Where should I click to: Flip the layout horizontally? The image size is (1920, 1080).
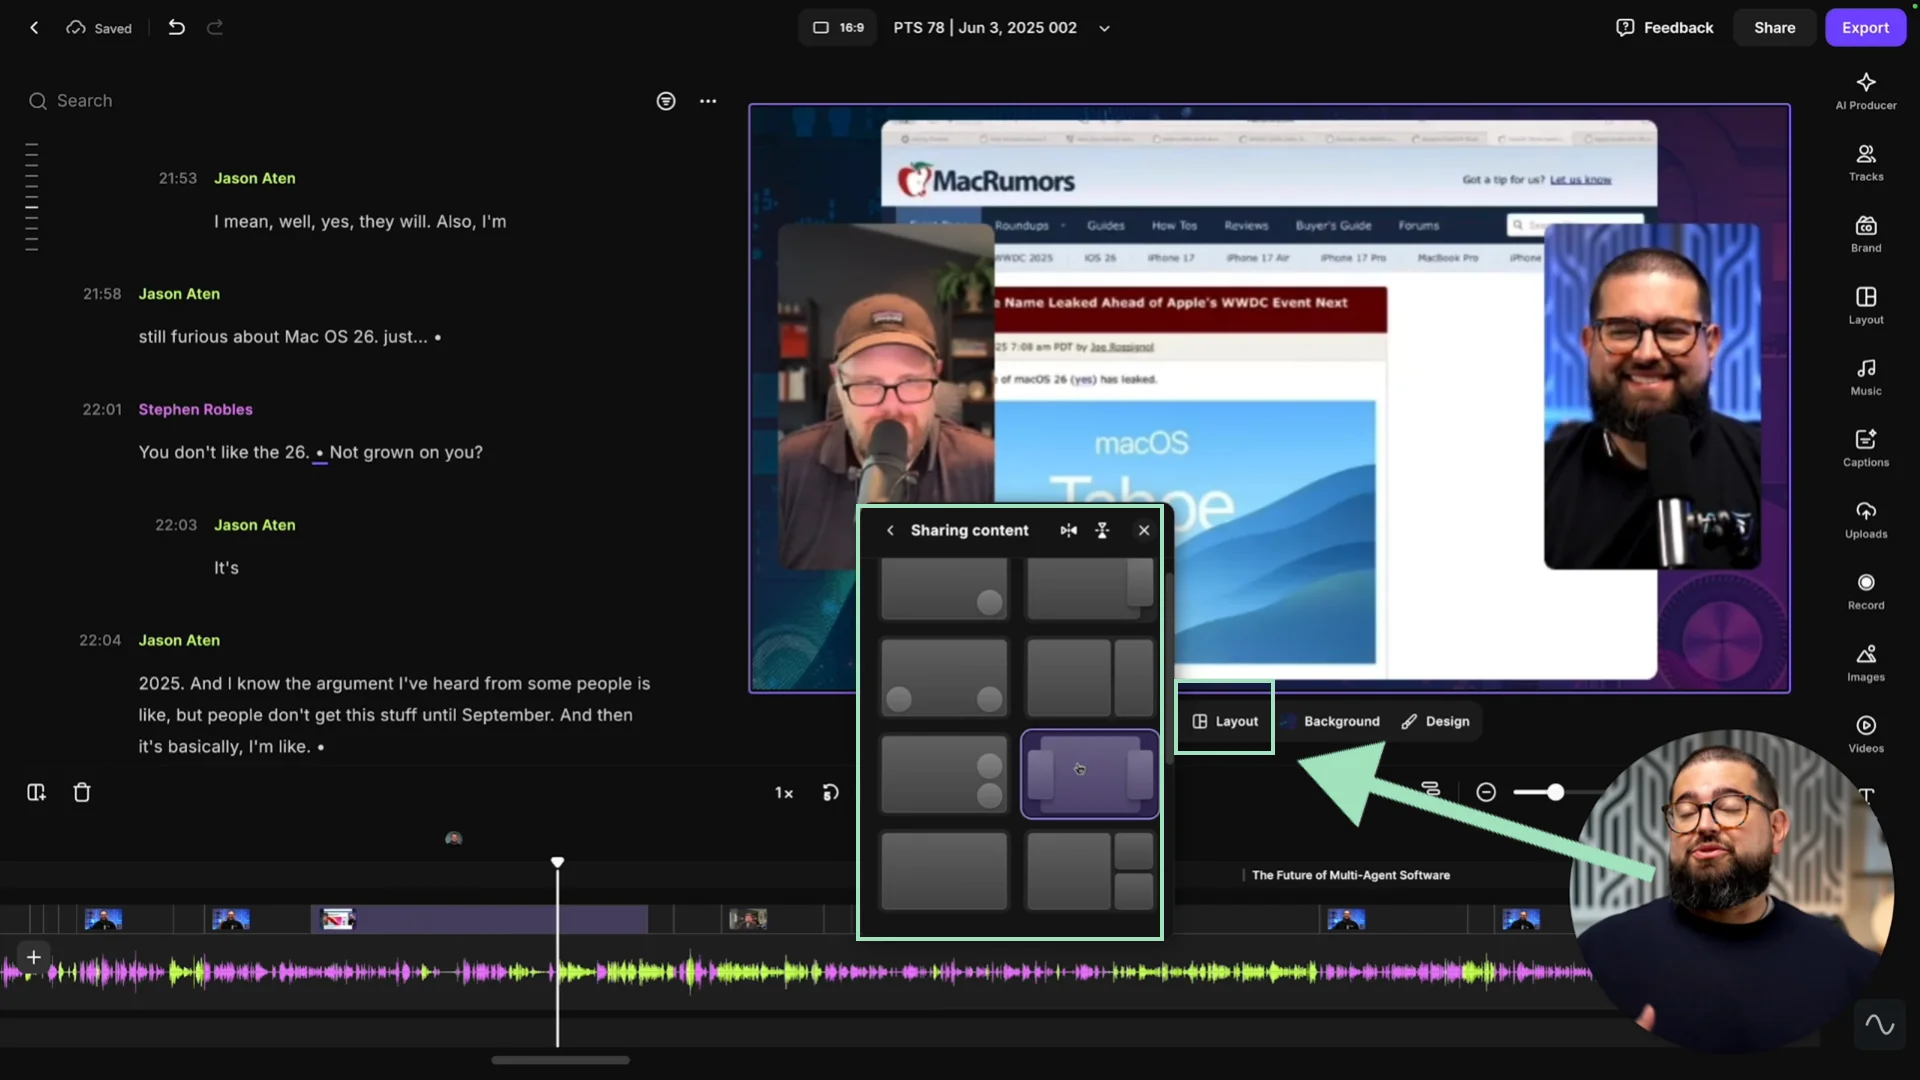tap(1069, 530)
